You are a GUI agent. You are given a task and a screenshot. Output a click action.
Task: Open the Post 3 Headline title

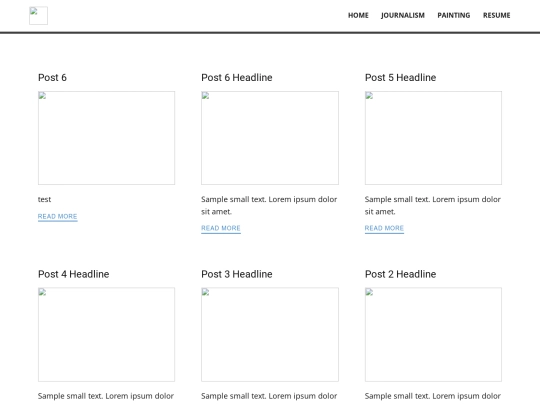[x=237, y=274]
